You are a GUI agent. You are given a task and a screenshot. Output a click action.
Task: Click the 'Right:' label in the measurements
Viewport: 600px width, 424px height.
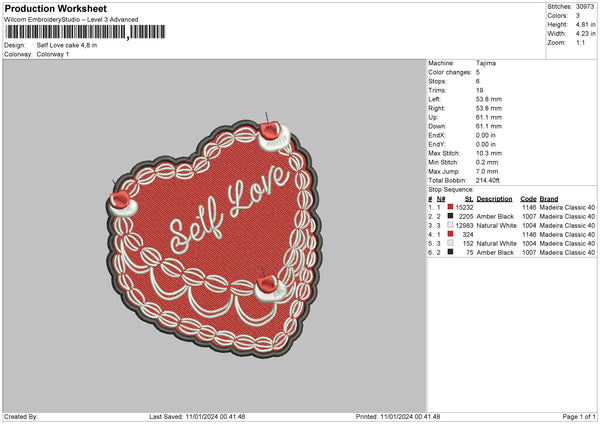point(437,108)
